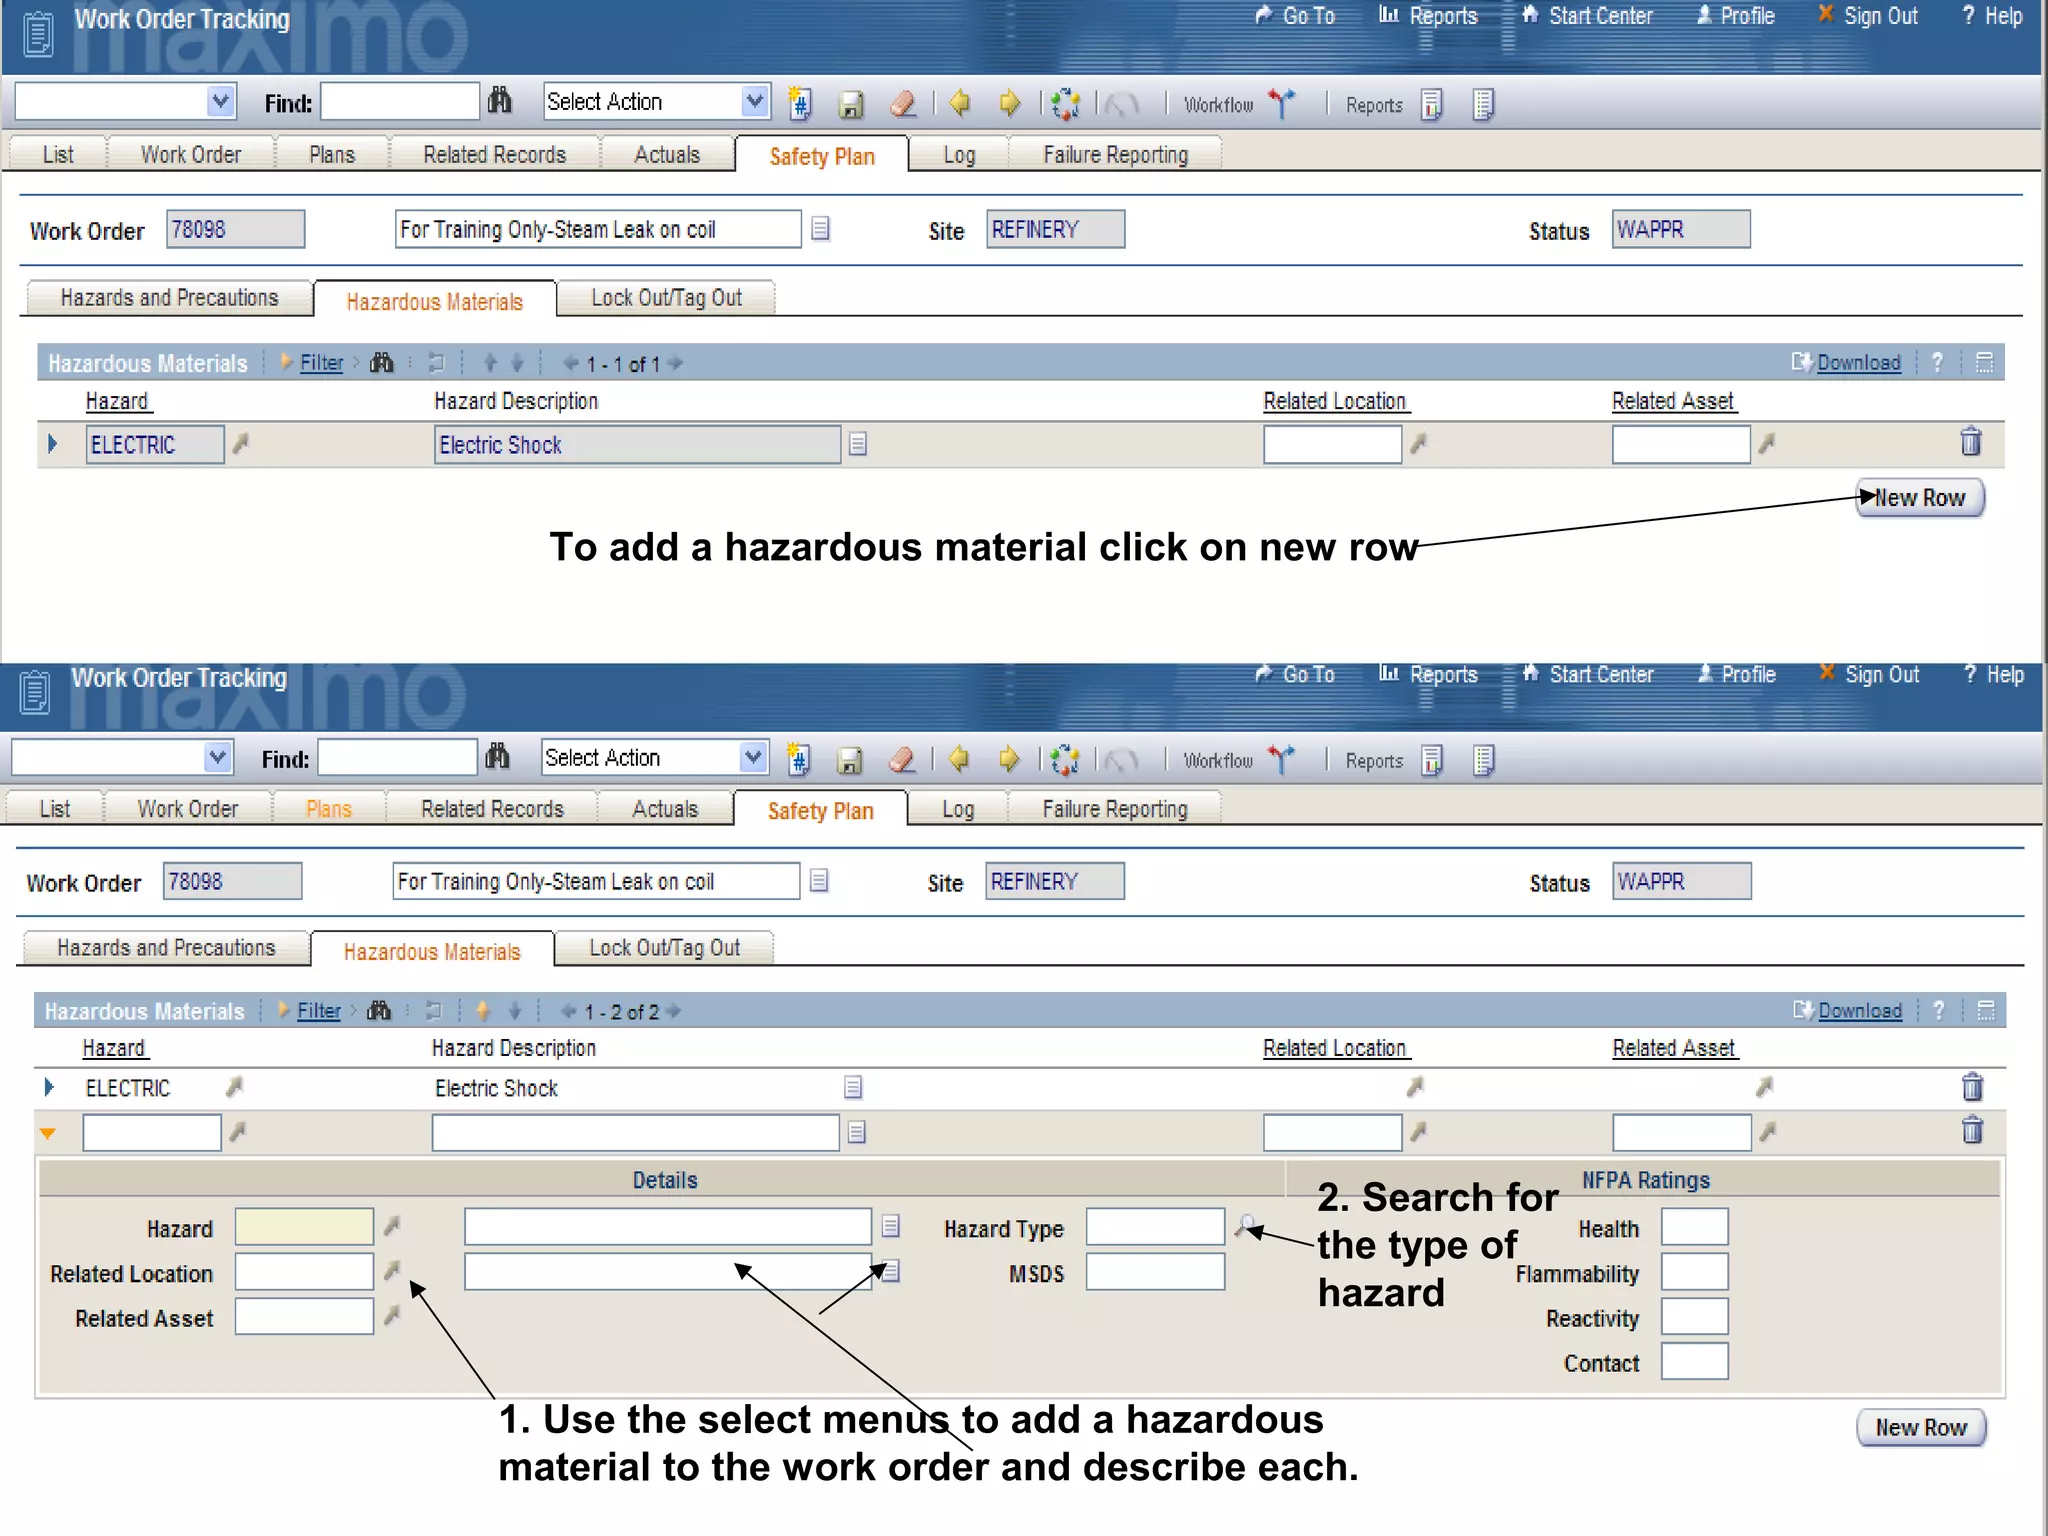This screenshot has height=1536, width=2048.
Task: Open Profile in lower window header
Action: tap(1737, 674)
